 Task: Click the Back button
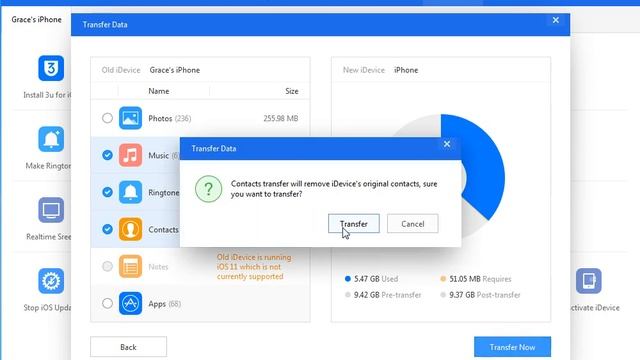128,347
